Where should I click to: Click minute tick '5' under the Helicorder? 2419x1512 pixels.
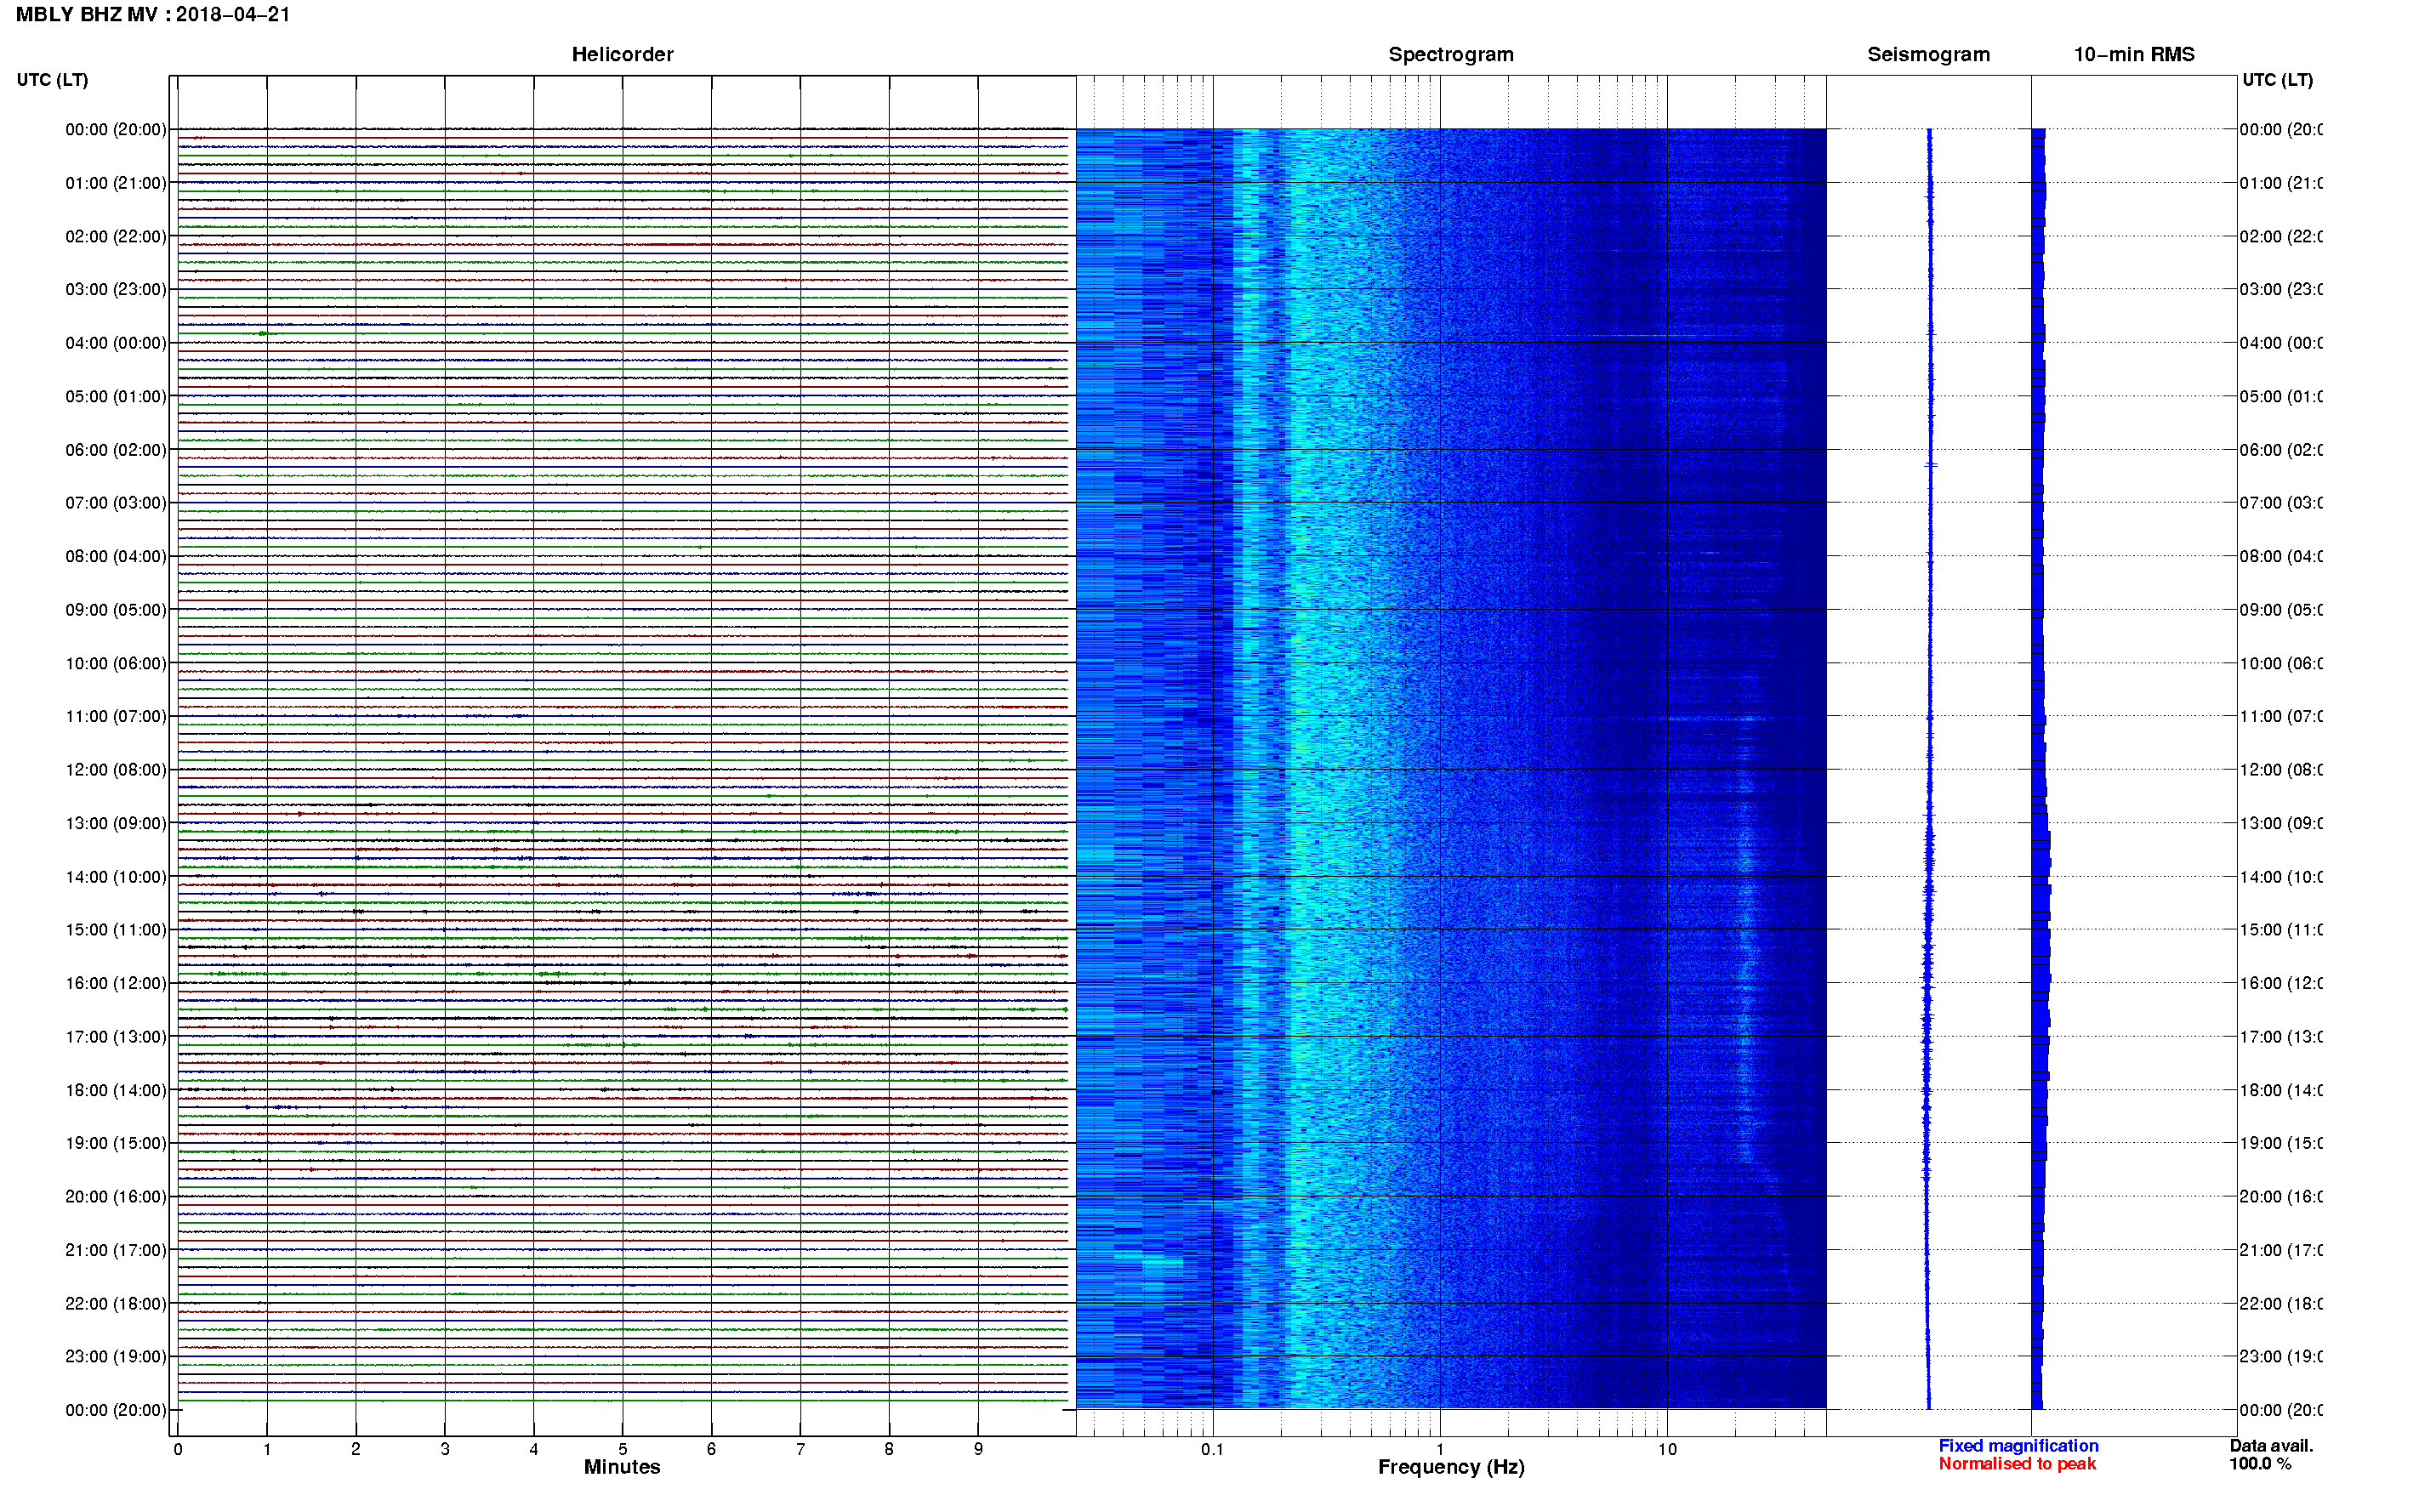pos(623,1449)
